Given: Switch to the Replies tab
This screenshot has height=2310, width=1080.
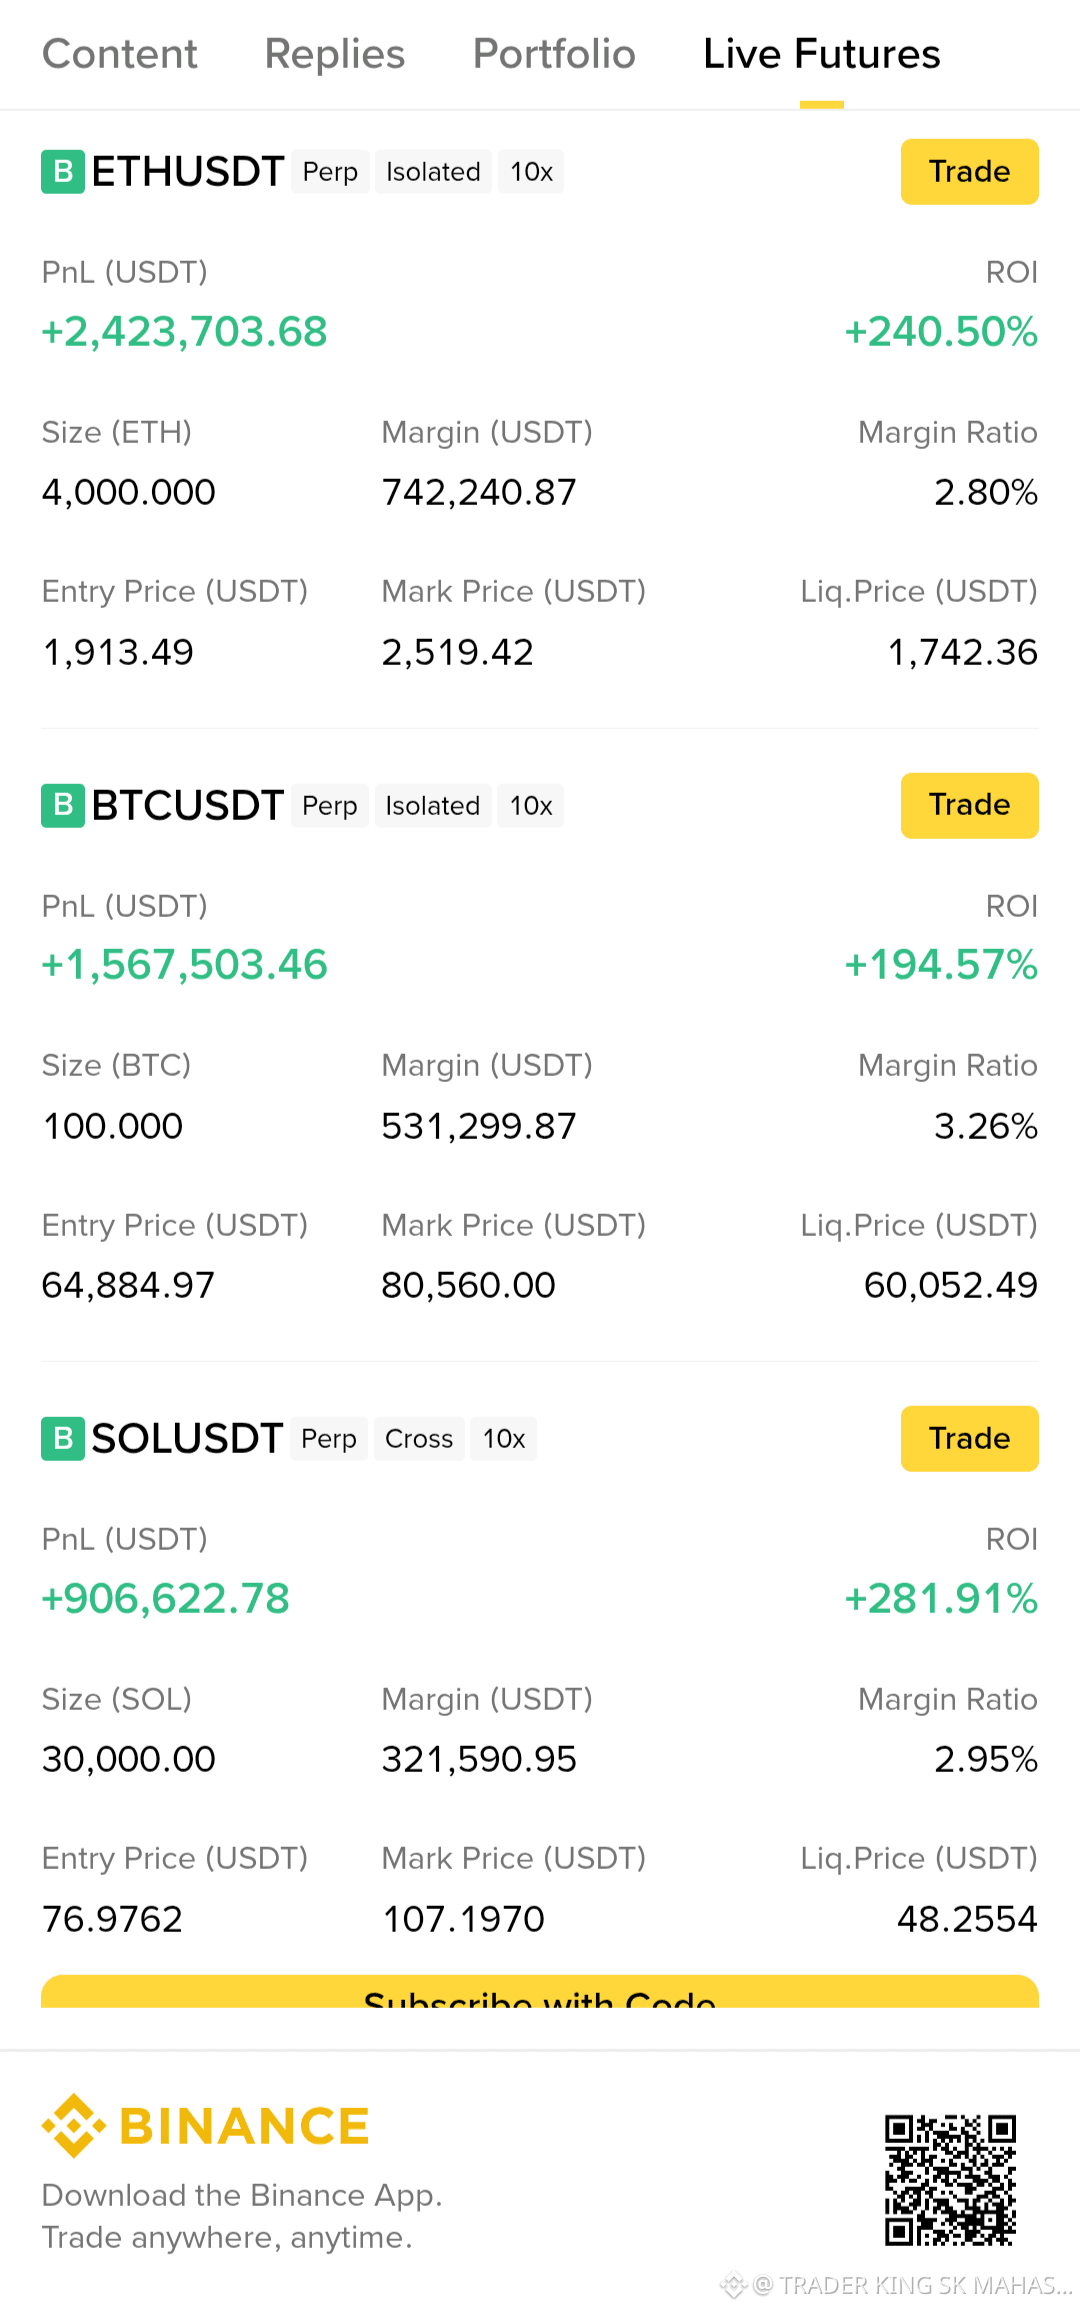Looking at the screenshot, I should 335,54.
